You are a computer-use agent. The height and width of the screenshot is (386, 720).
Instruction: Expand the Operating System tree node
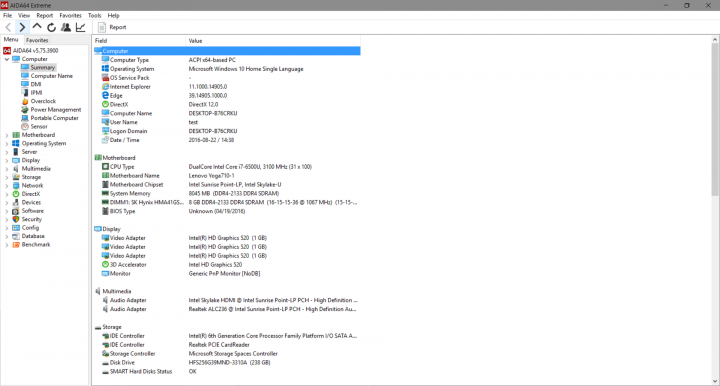pyautogui.click(x=7, y=144)
